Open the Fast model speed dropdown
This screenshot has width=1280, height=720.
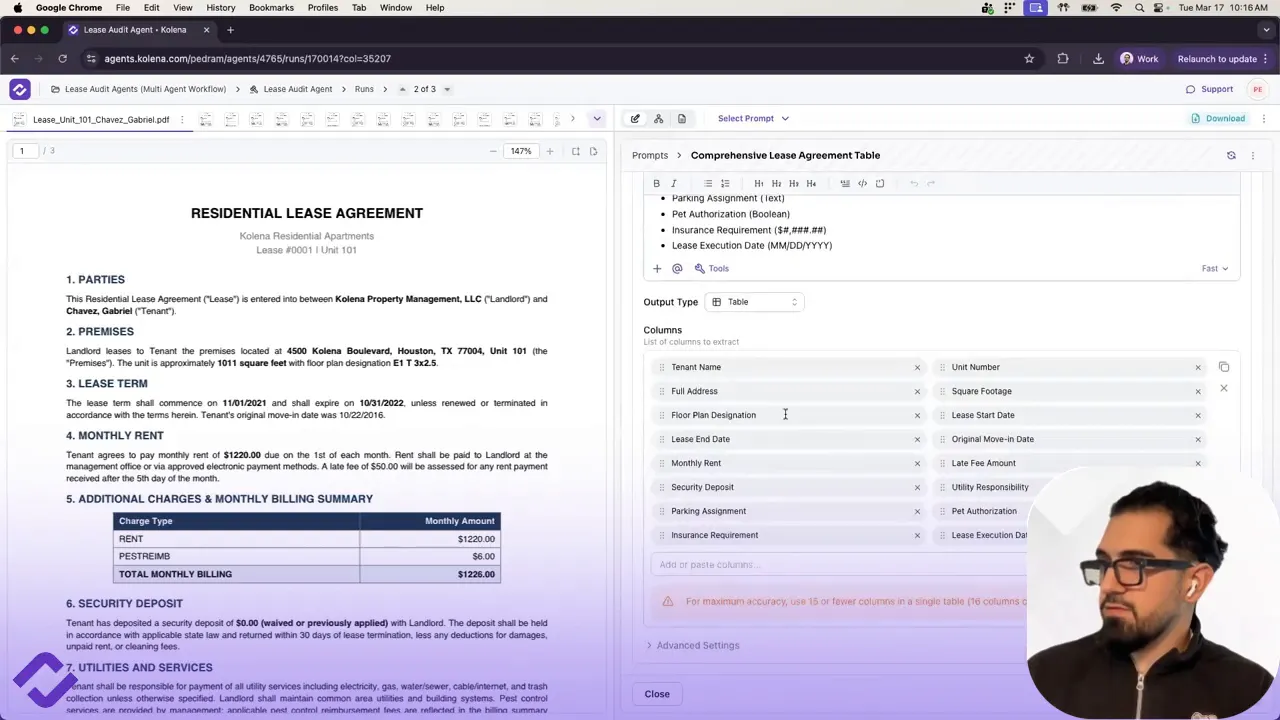(x=1215, y=268)
